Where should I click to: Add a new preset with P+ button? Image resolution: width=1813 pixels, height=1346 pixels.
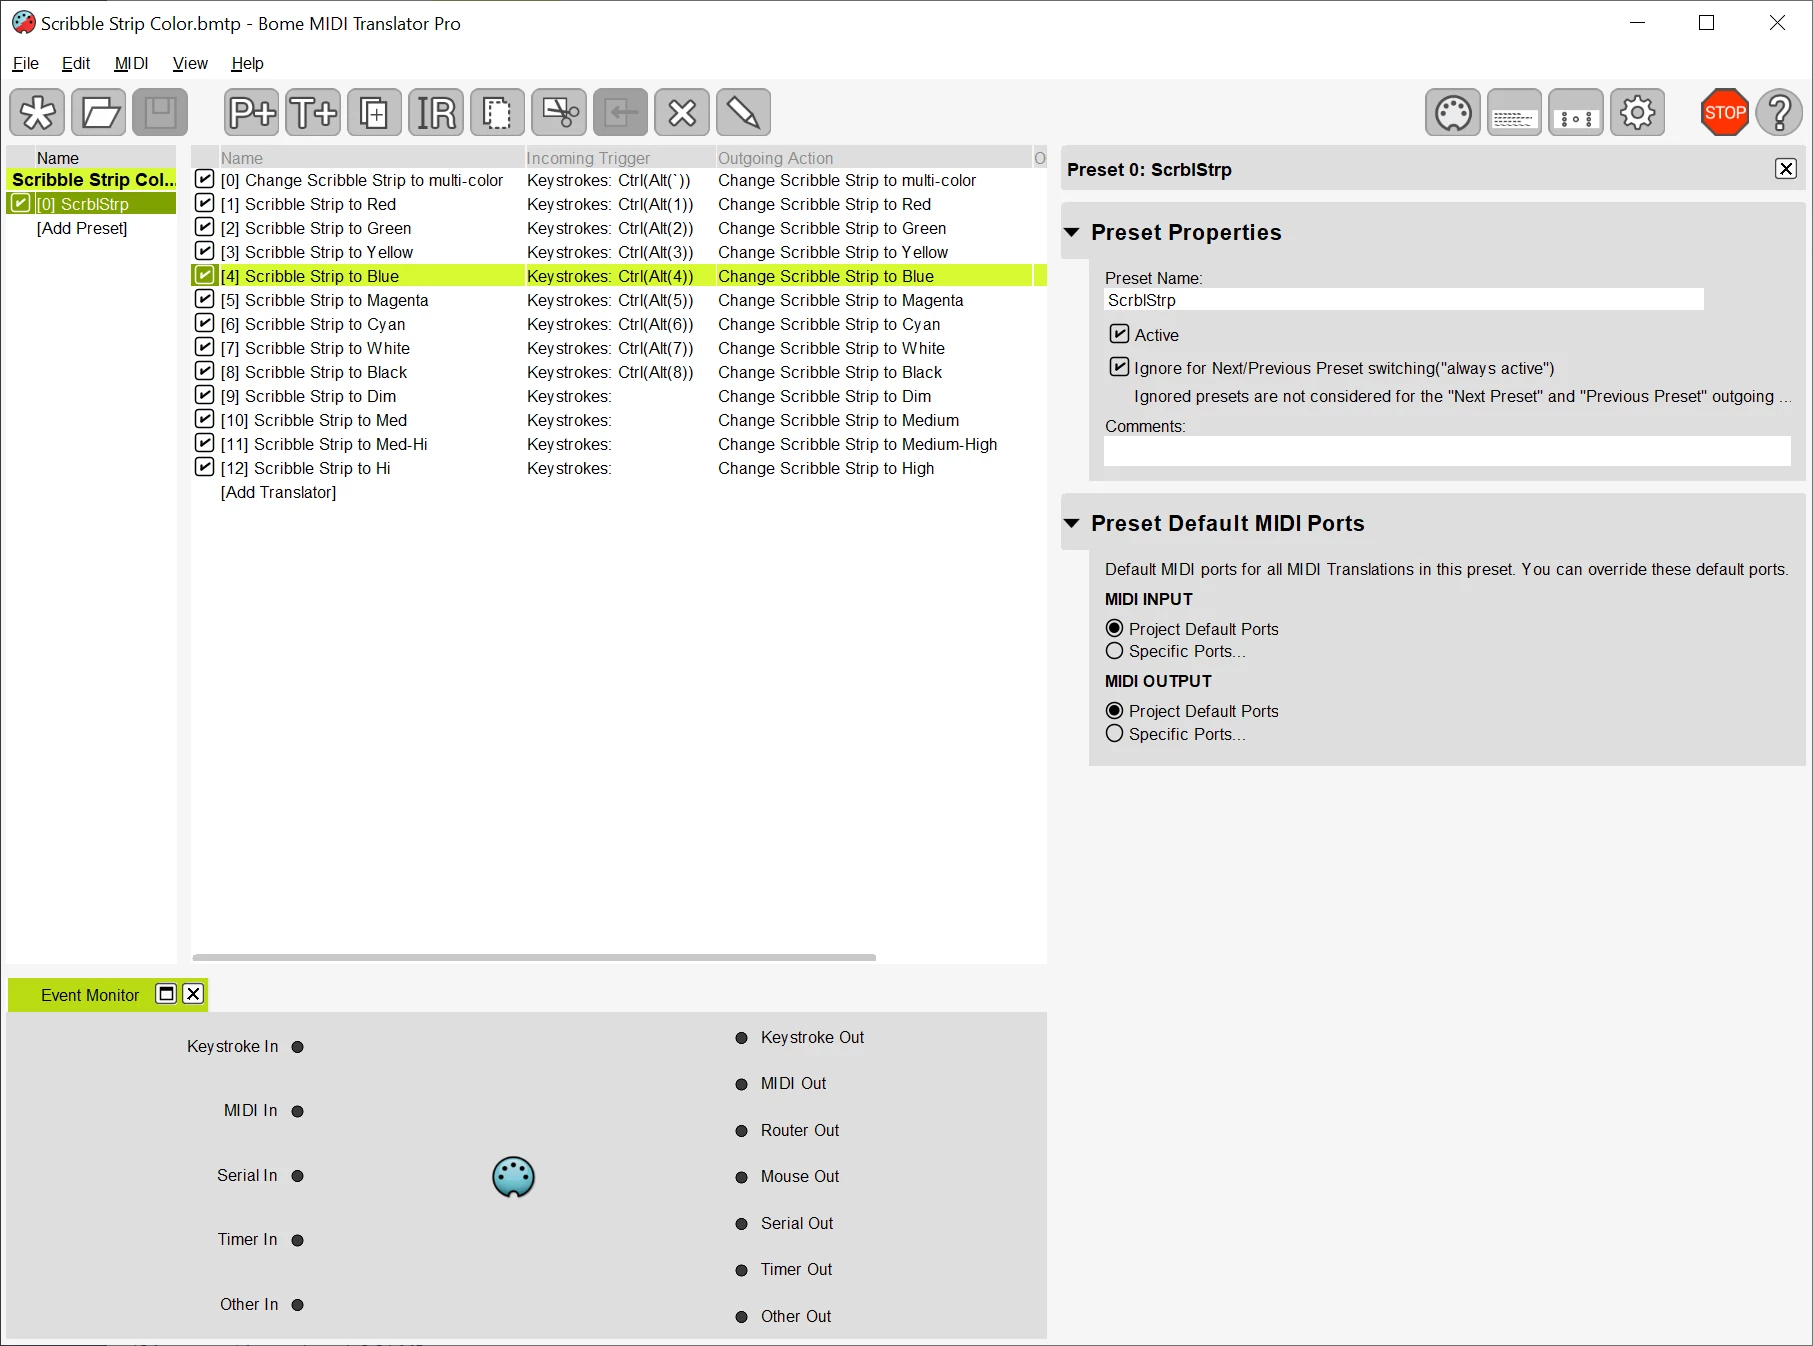(252, 112)
